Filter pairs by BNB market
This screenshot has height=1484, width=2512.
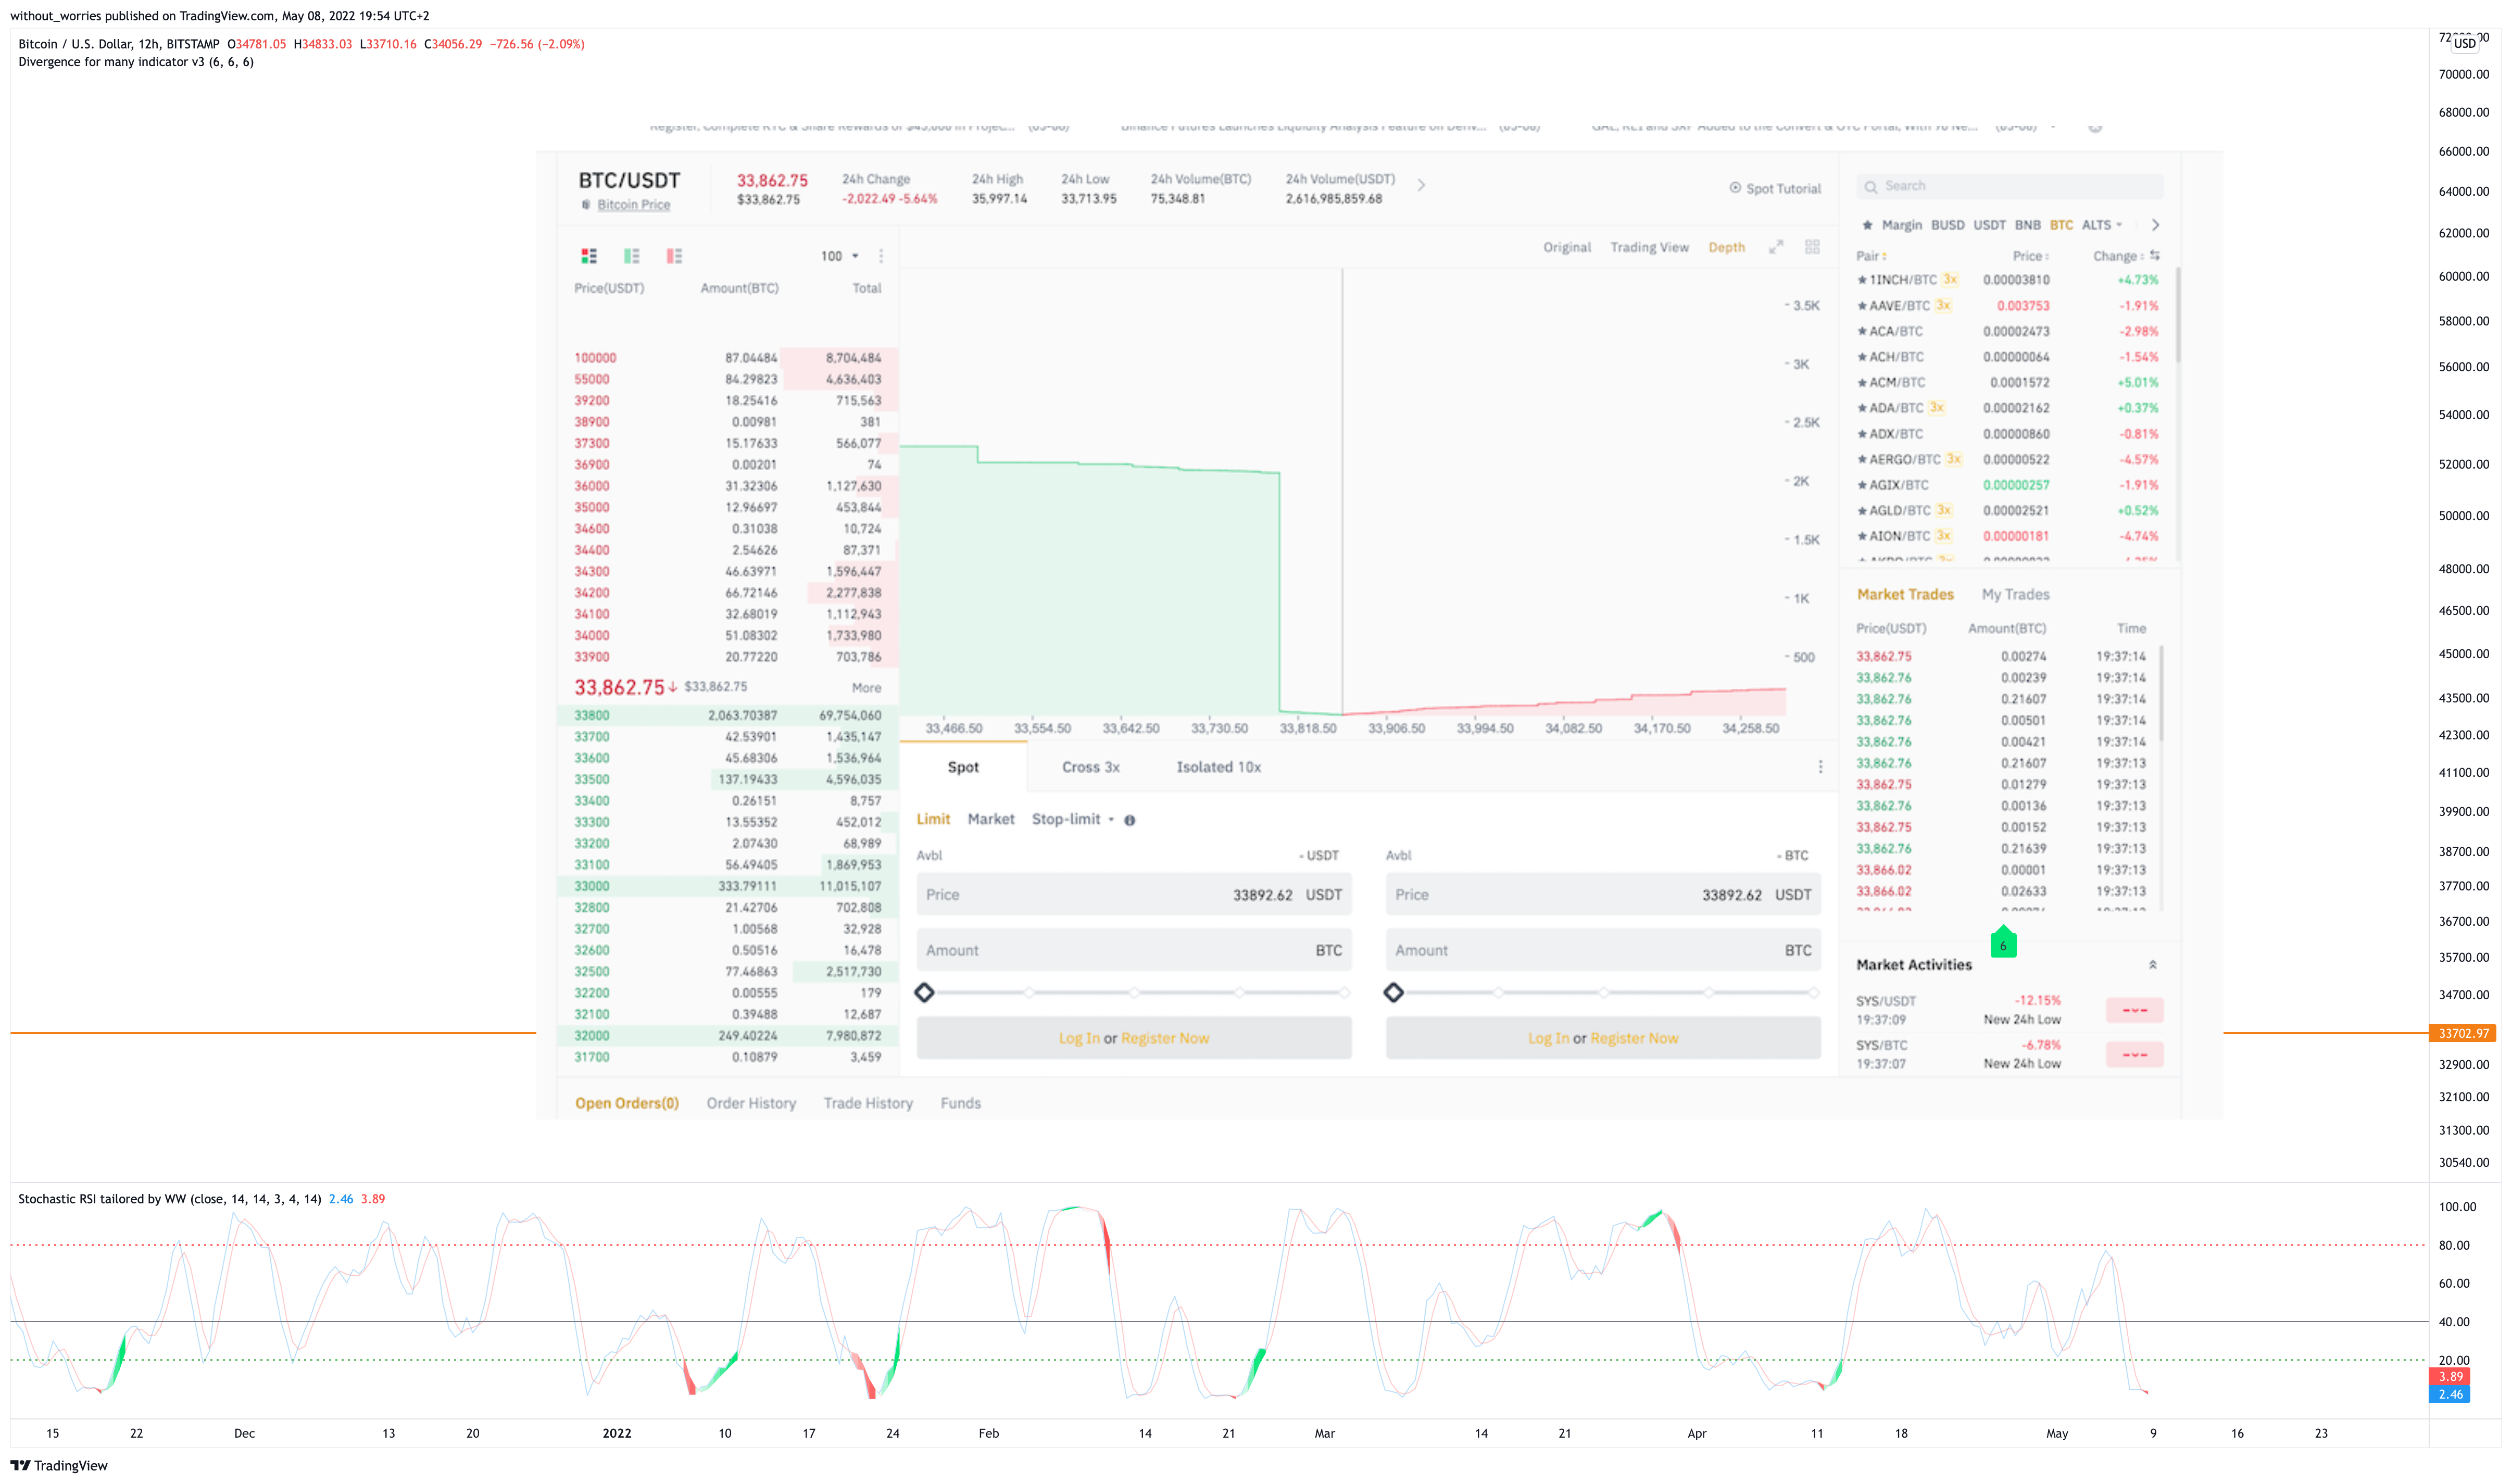pos(2027,225)
